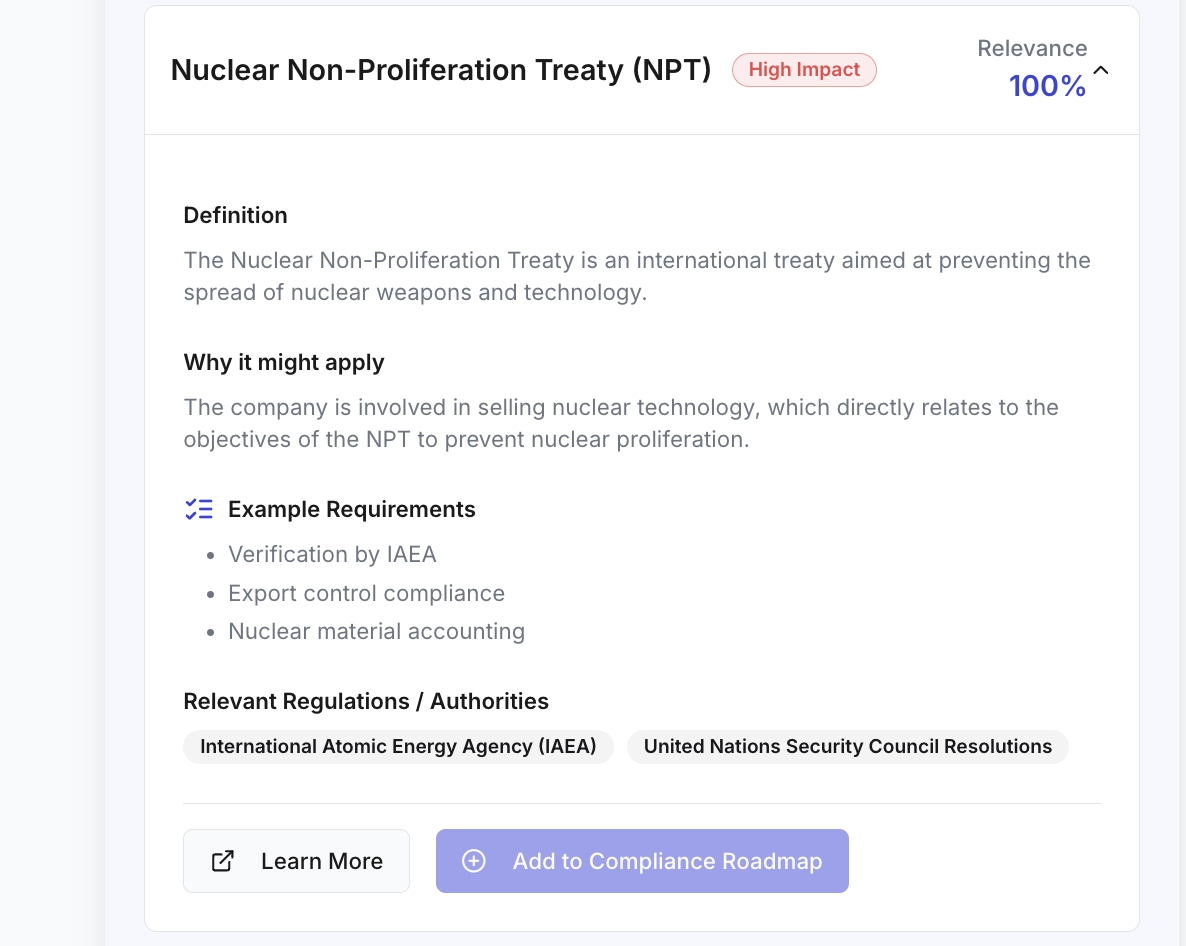Select the Nuclear material accounting requirement
The height and width of the screenshot is (946, 1186).
pyautogui.click(x=376, y=631)
